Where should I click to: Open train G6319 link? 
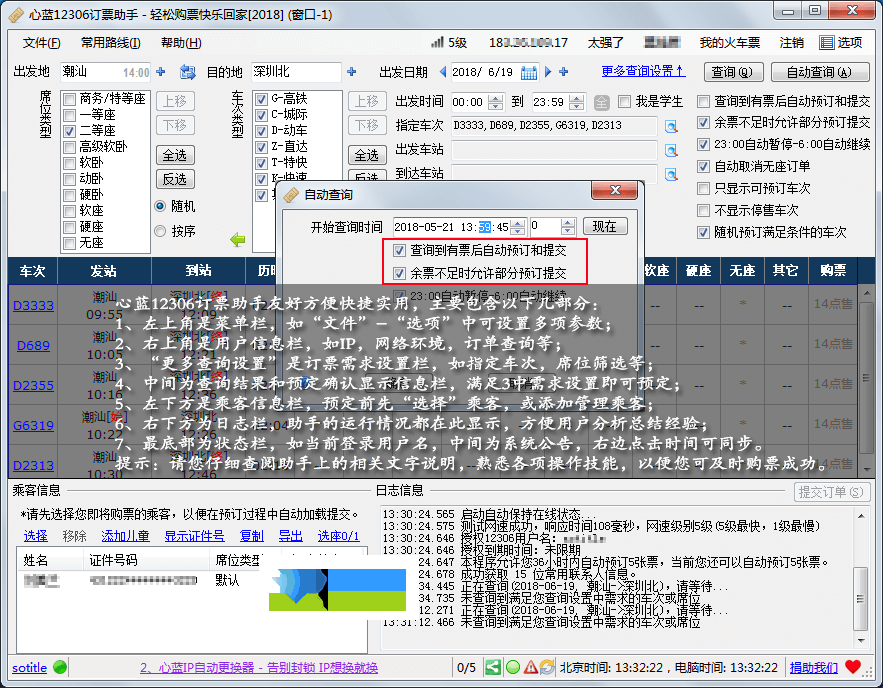[33, 425]
